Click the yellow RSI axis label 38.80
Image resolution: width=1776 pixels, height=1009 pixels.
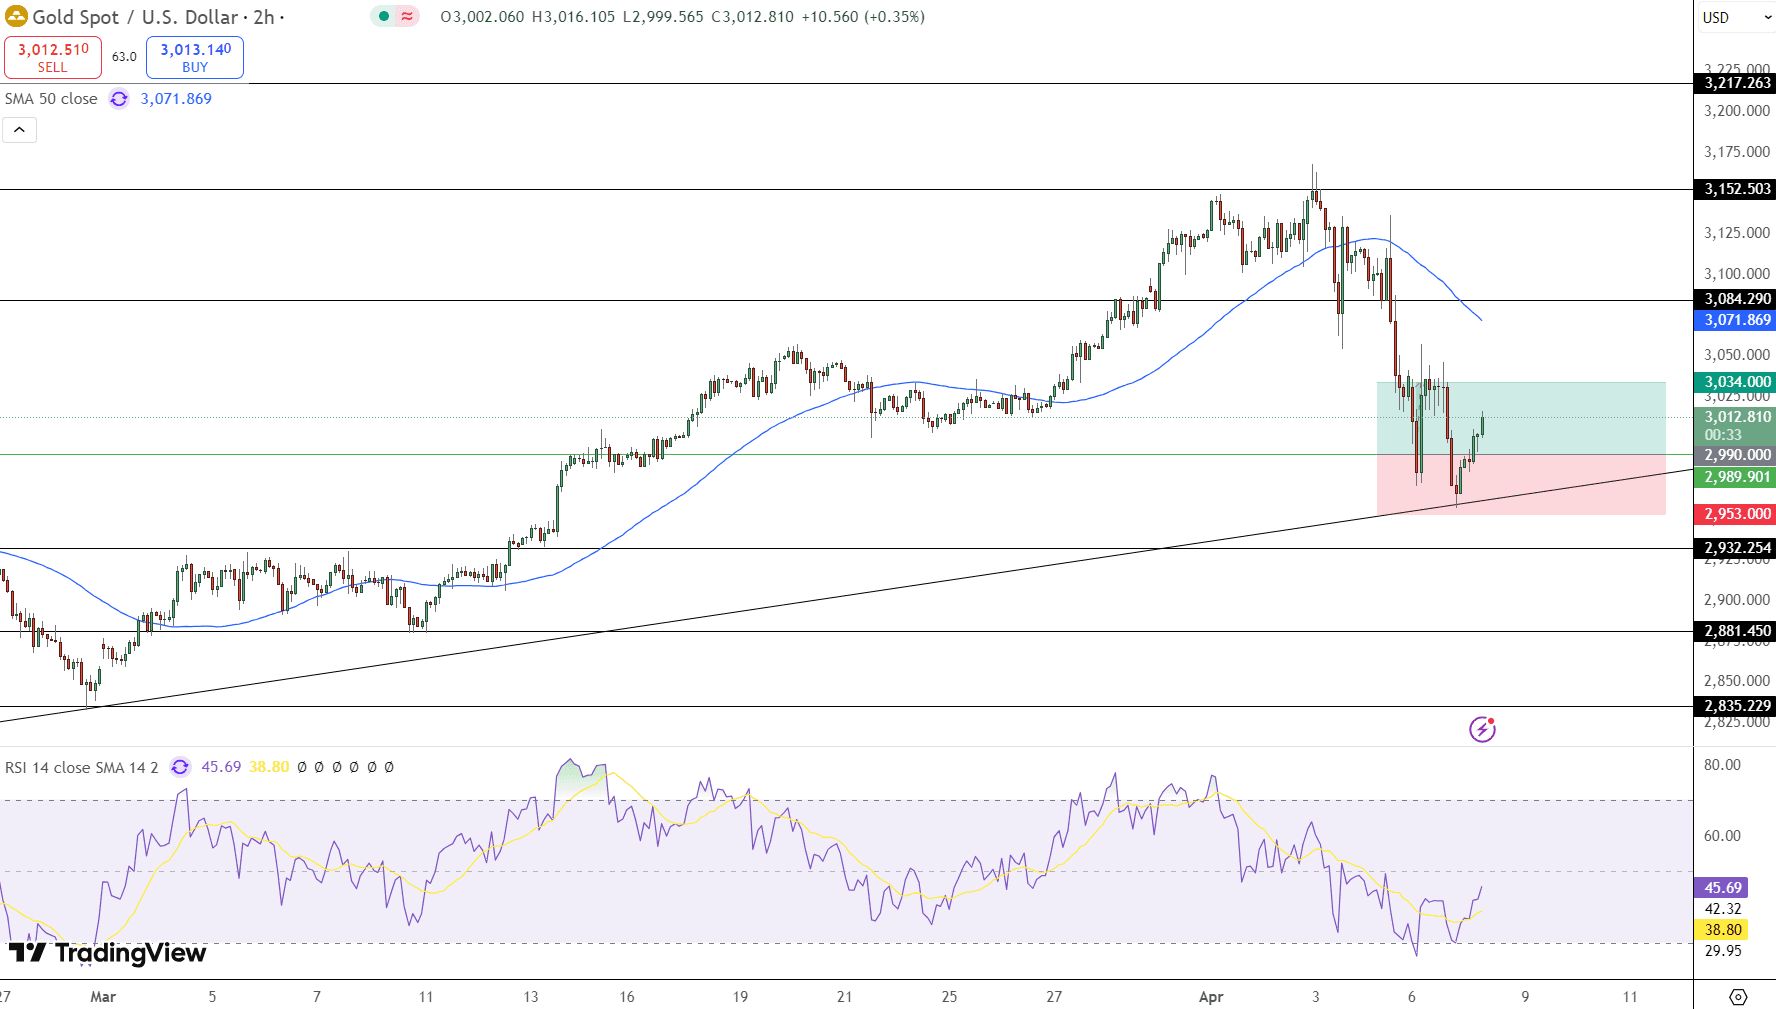[x=1721, y=930]
